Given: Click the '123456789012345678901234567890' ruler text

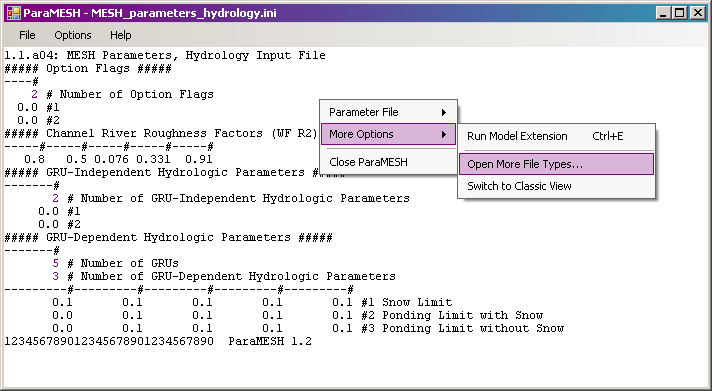Looking at the screenshot, I should pos(109,341).
